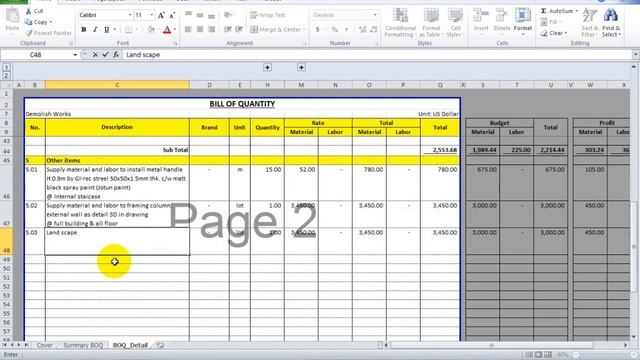Open the Format cells menu
The width and height of the screenshot is (640, 360).
pyautogui.click(x=522, y=21)
